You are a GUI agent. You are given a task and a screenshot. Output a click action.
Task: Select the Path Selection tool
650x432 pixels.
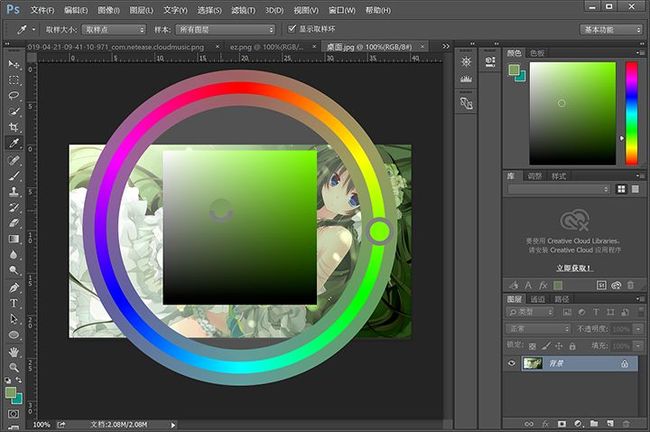(14, 319)
